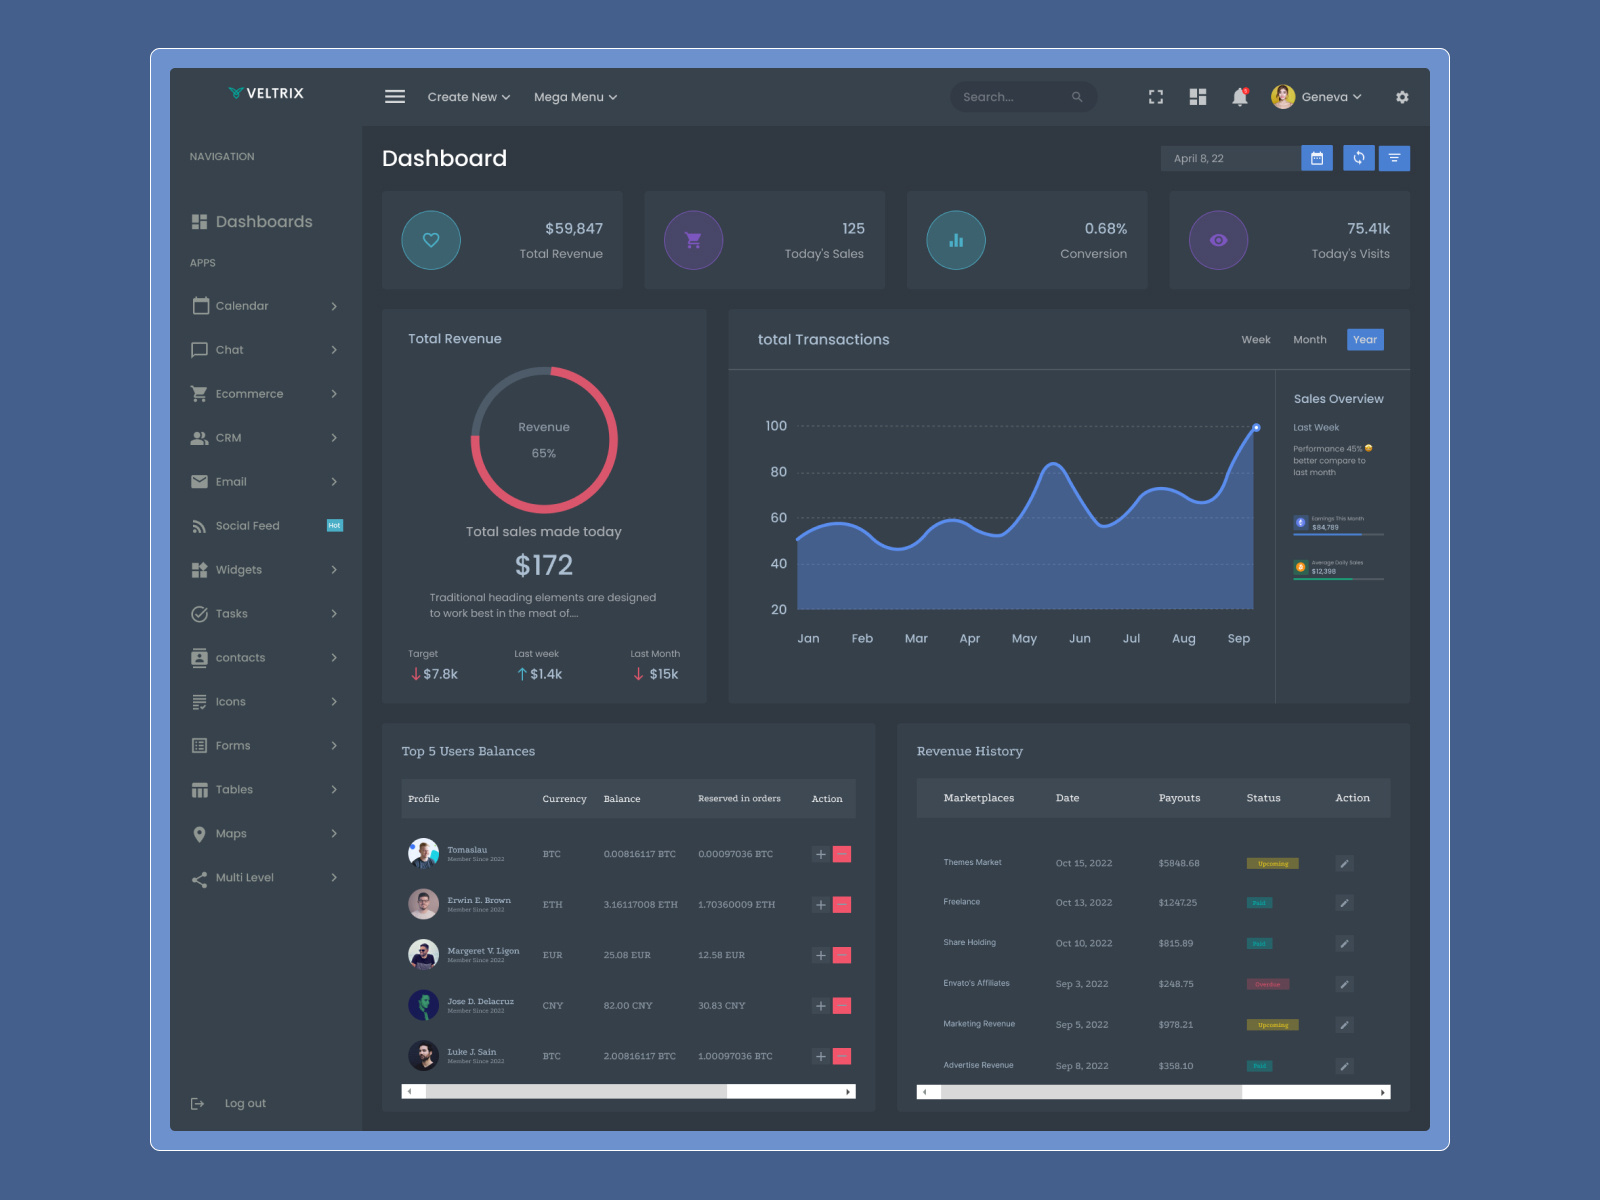Click the April 8, 22 date field
The width and height of the screenshot is (1600, 1200).
click(x=1231, y=158)
